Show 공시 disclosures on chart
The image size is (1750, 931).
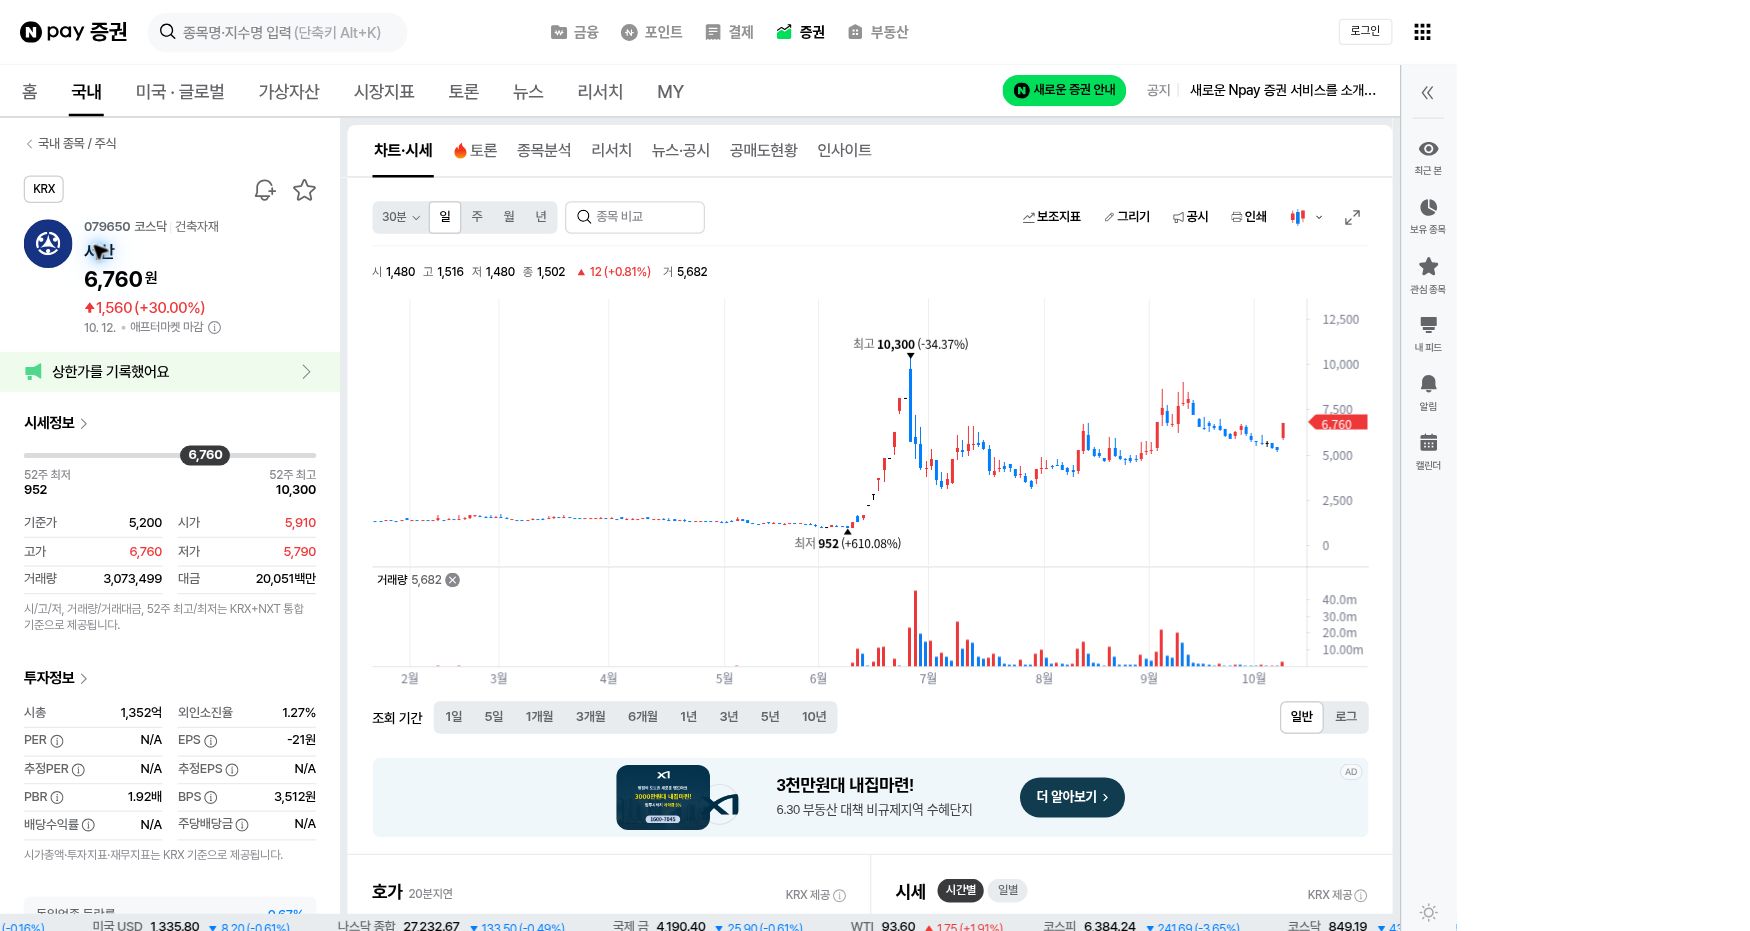tap(1190, 217)
